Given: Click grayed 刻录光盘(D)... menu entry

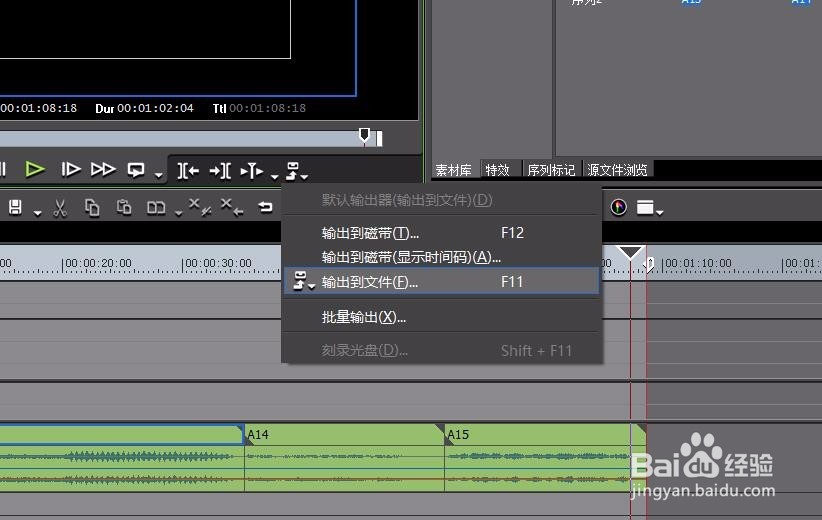Looking at the screenshot, I should [441, 350].
